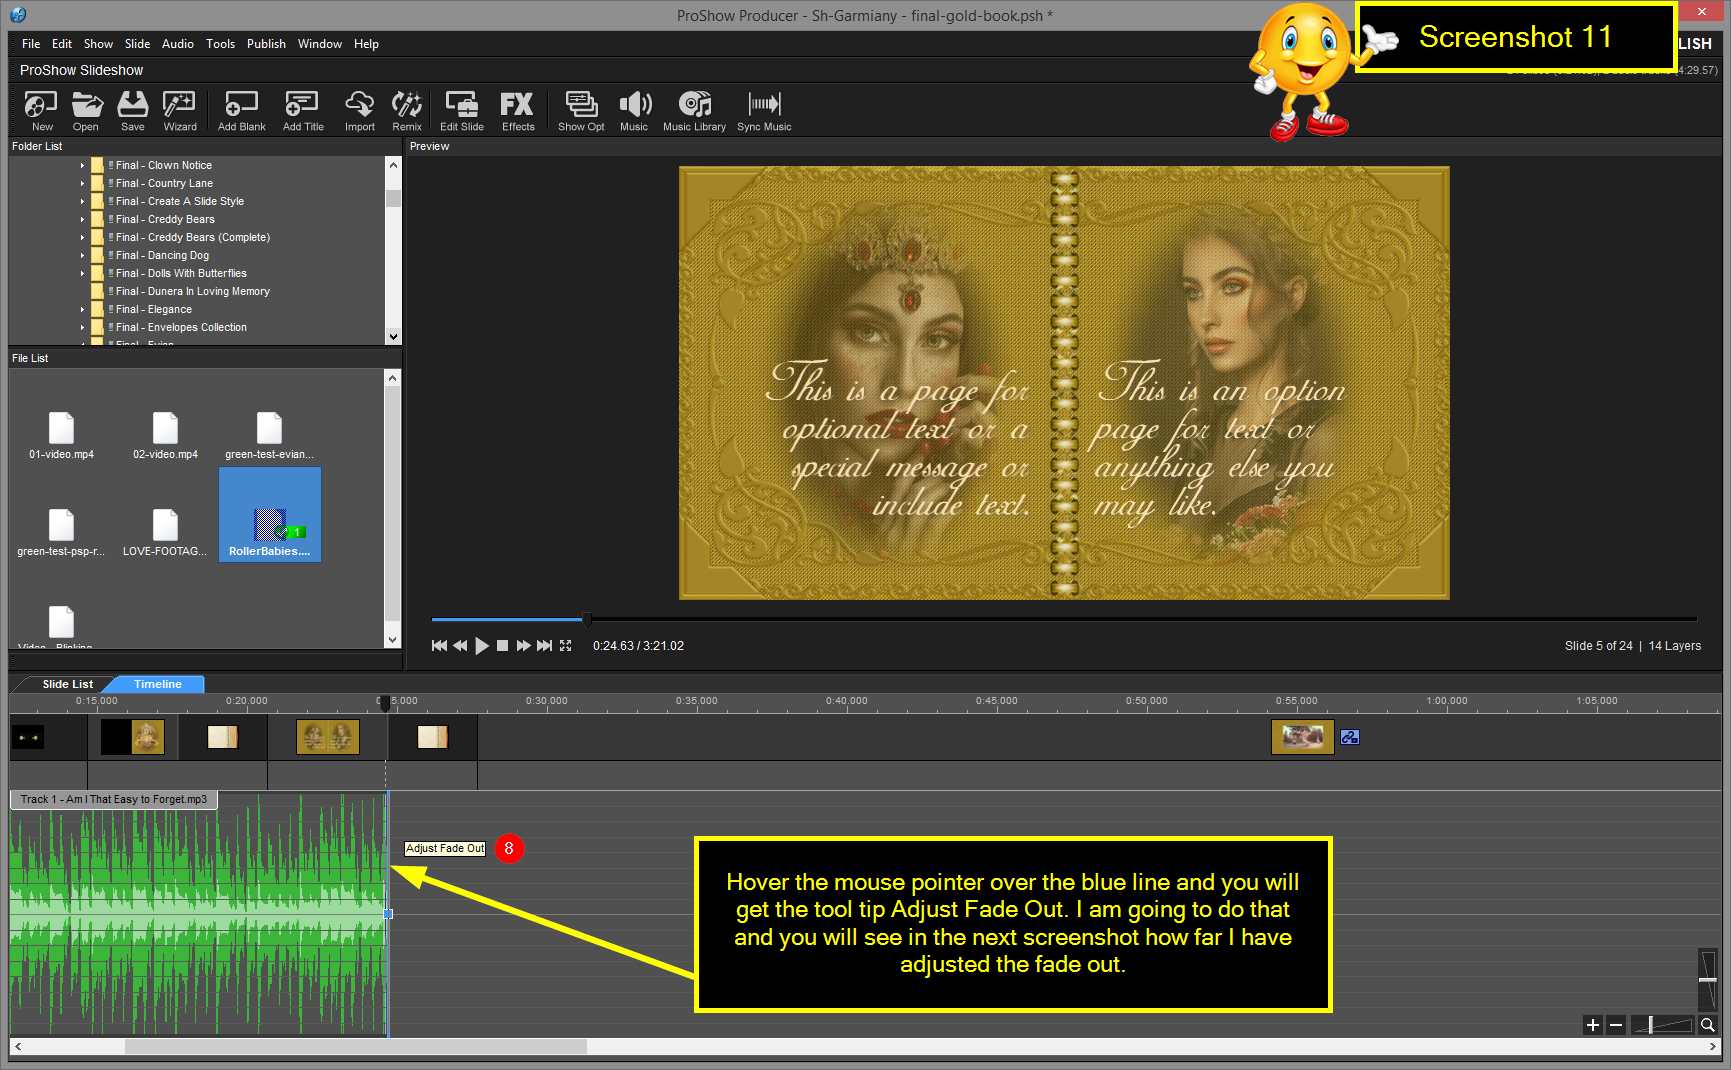The width and height of the screenshot is (1731, 1070).
Task: Click the fast forward preview button
Action: 523,646
